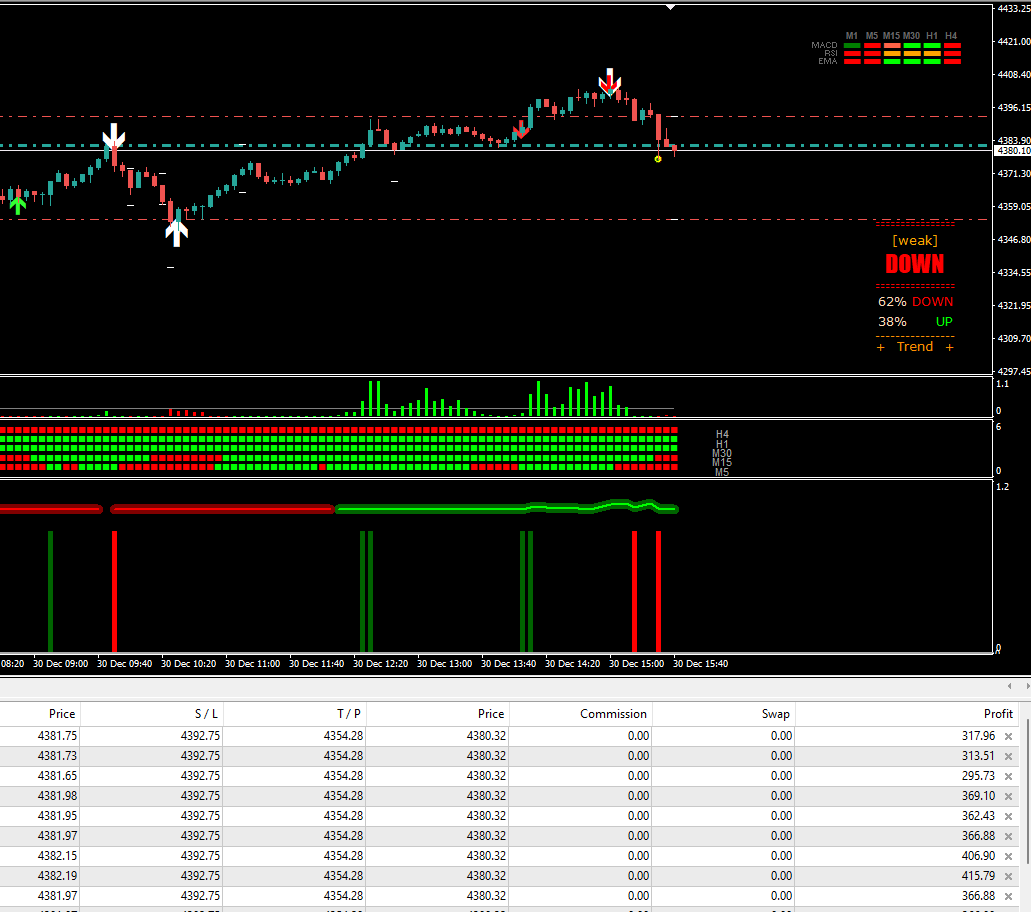This screenshot has width=1031, height=912.
Task: Click the green up arrow signal on chart
Action: 17,204
